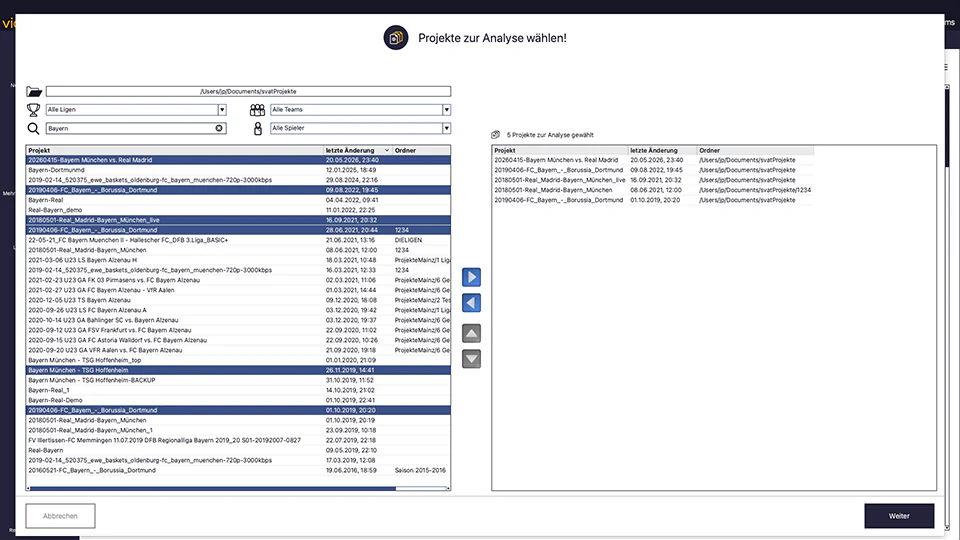Viewport: 960px width, 540px height.
Task: Sort left list by Ordner column
Action: tap(421, 150)
